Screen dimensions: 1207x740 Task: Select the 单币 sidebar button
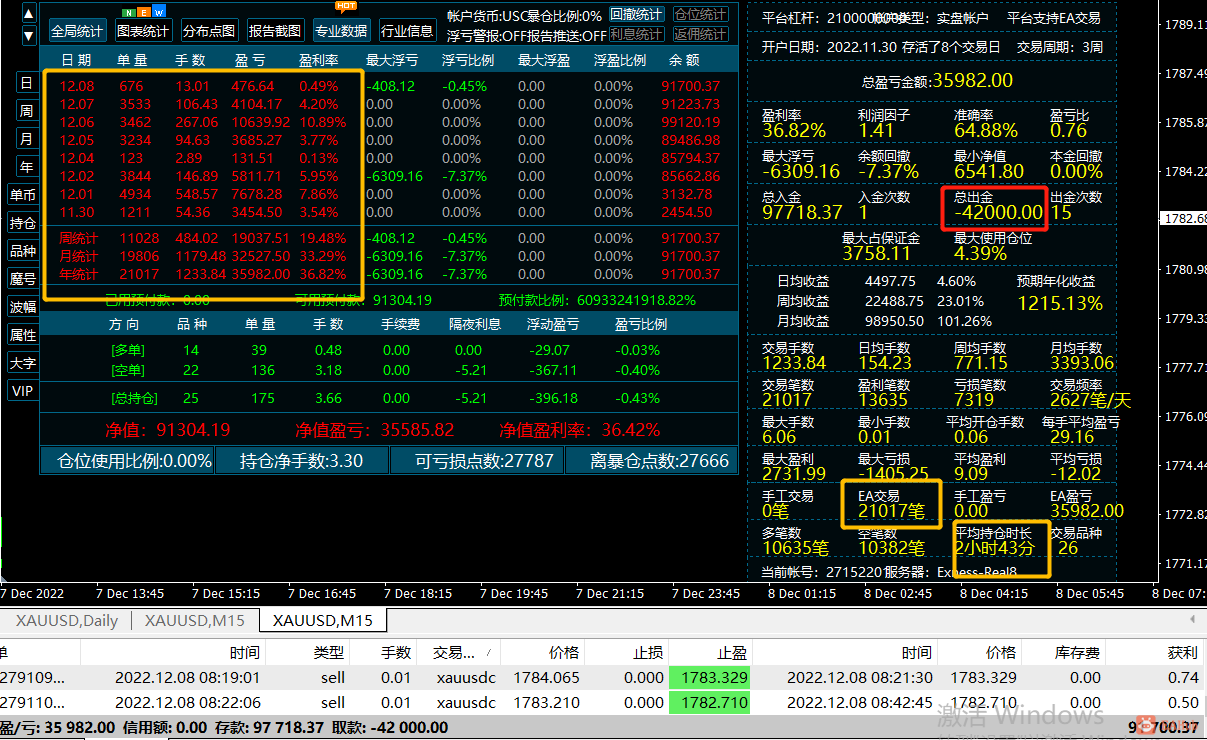[23, 195]
